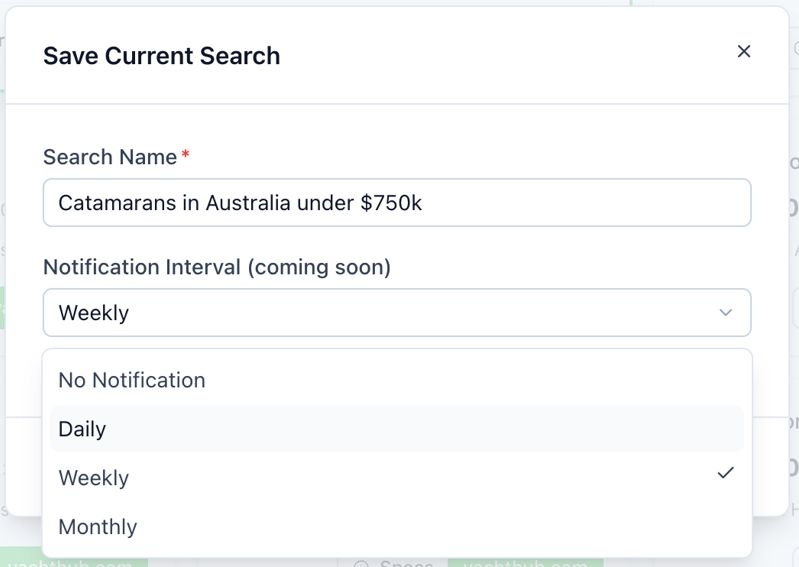This screenshot has width=799, height=567.
Task: Click the Search Name field label
Action: click(x=110, y=157)
